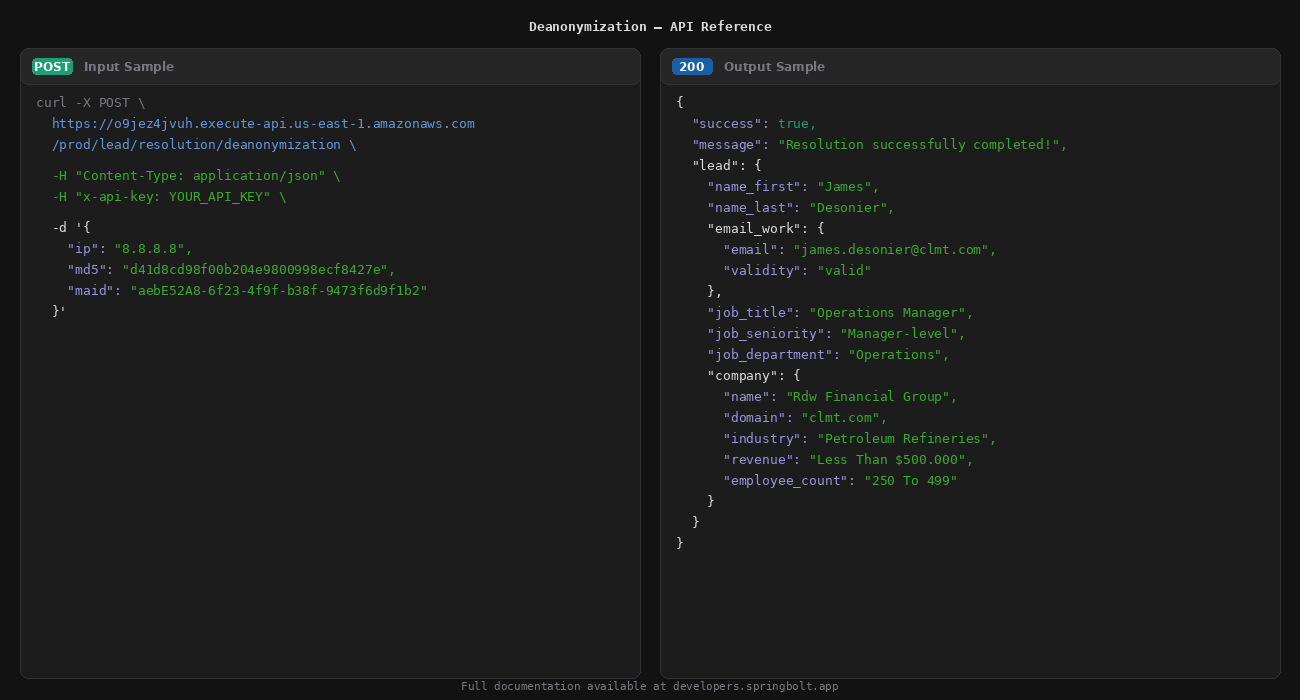Click the amazonaws.com endpoint URL line
1300x700 pixels.
click(x=263, y=124)
